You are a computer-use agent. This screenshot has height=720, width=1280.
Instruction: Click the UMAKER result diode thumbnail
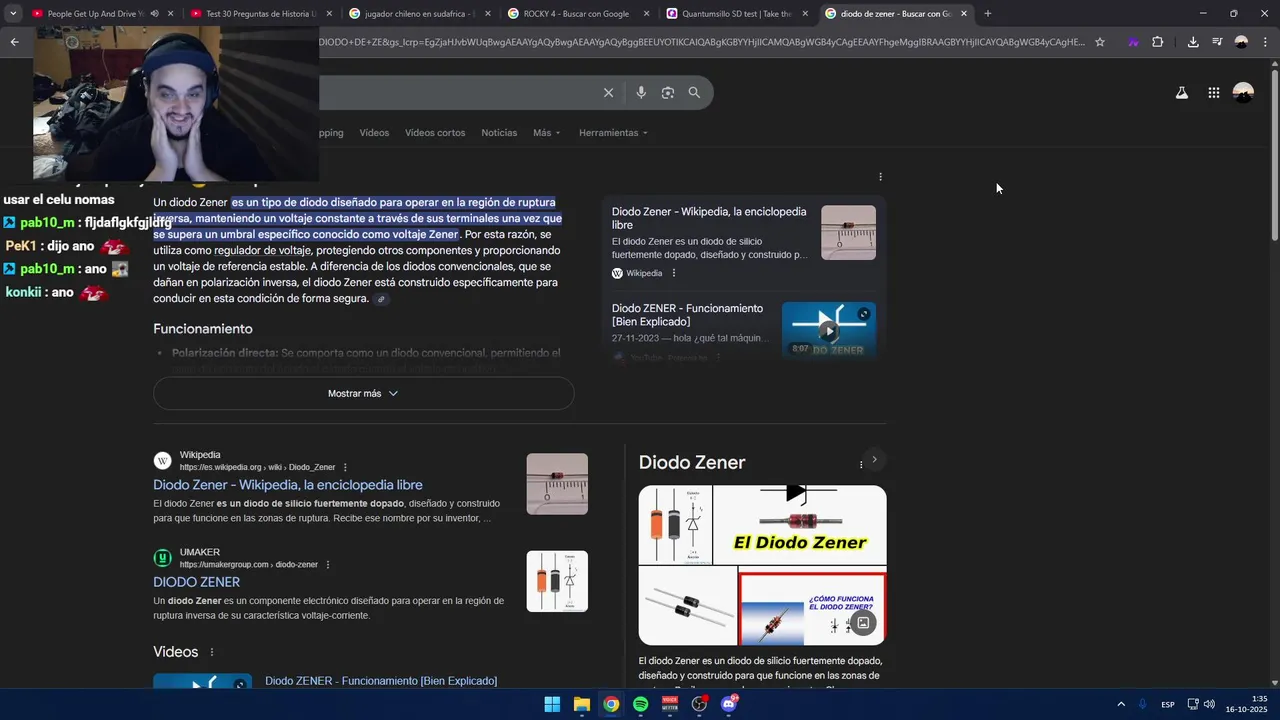point(557,581)
